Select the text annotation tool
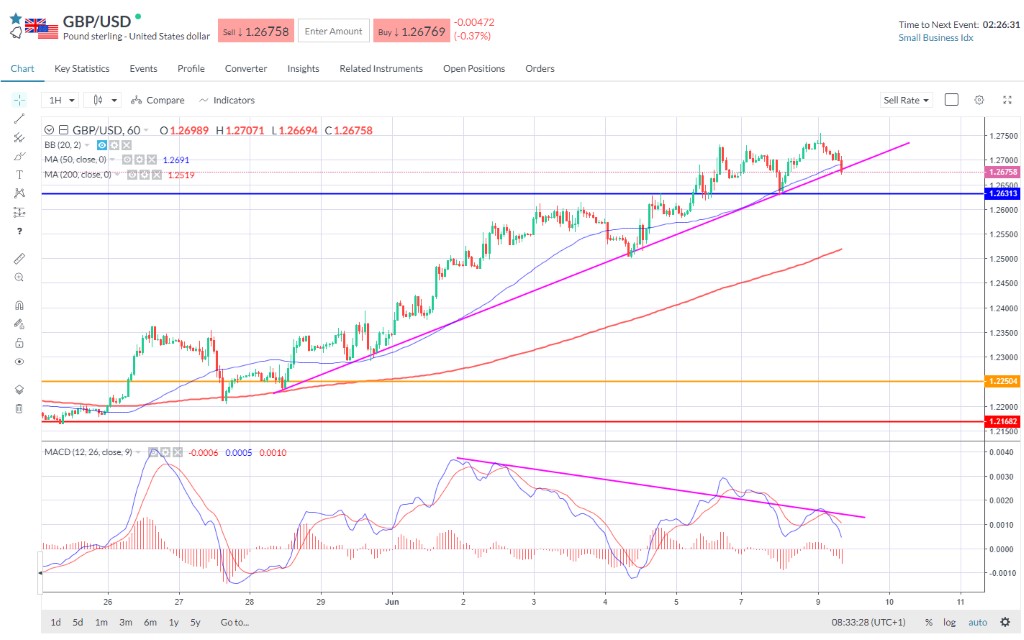Image resolution: width=1024 pixels, height=640 pixels. click(19, 174)
